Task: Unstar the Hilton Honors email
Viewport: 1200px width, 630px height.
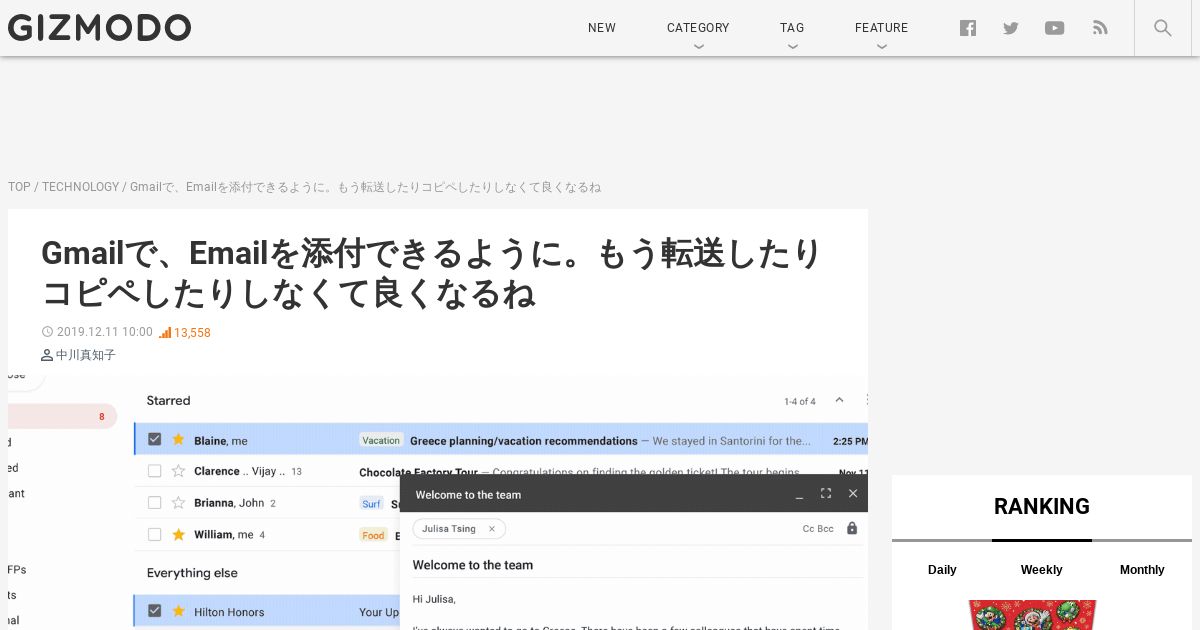Action: tap(178, 611)
